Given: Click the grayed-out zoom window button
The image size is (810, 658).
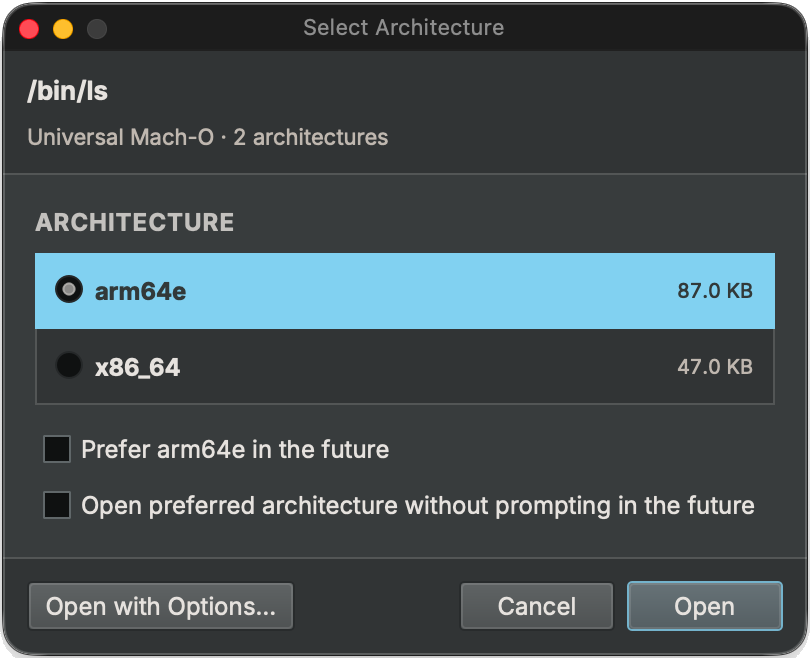Looking at the screenshot, I should point(96,28).
